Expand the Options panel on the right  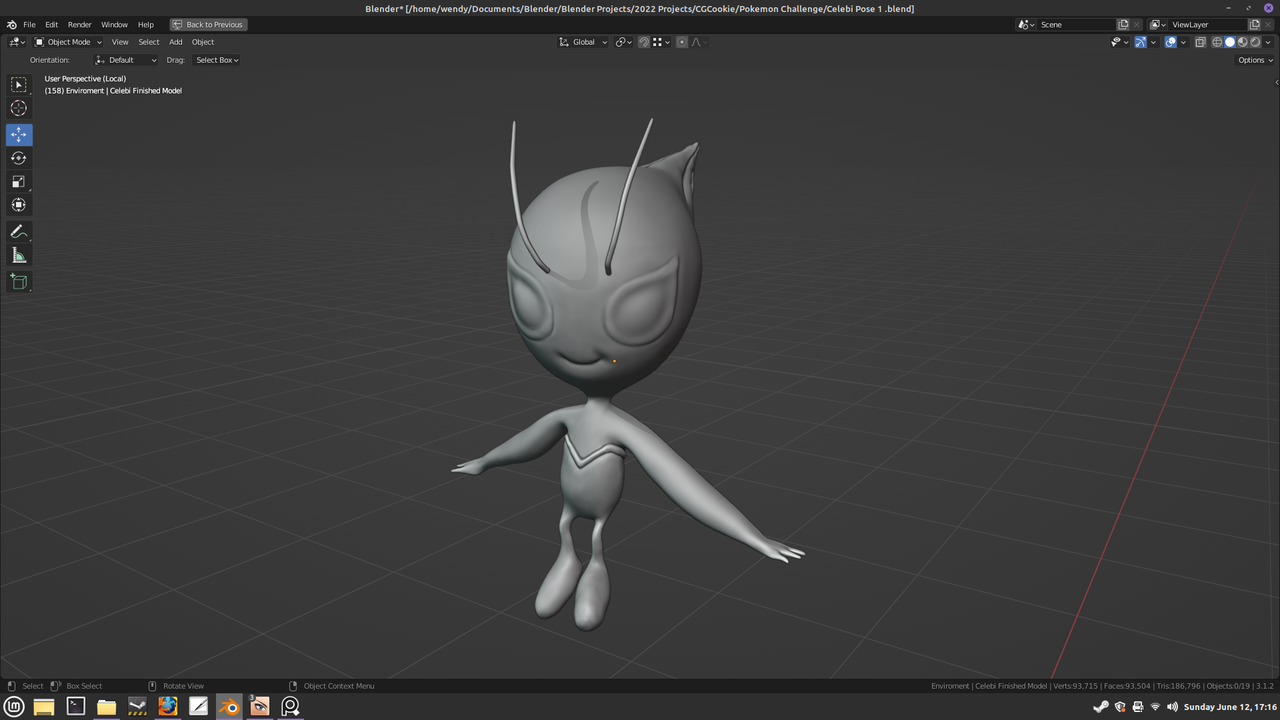point(1253,59)
